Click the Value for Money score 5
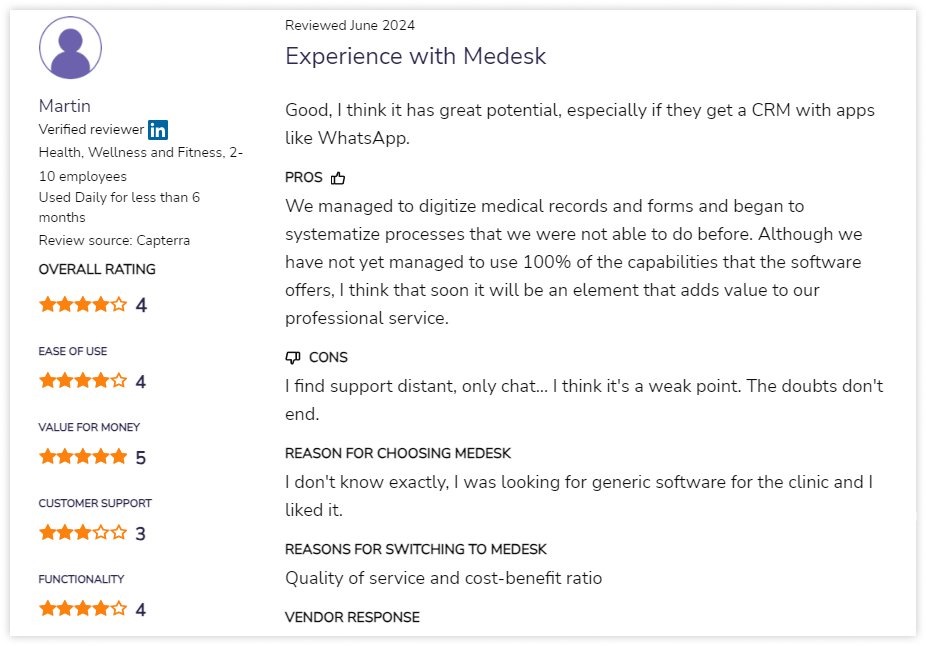 click(x=141, y=458)
